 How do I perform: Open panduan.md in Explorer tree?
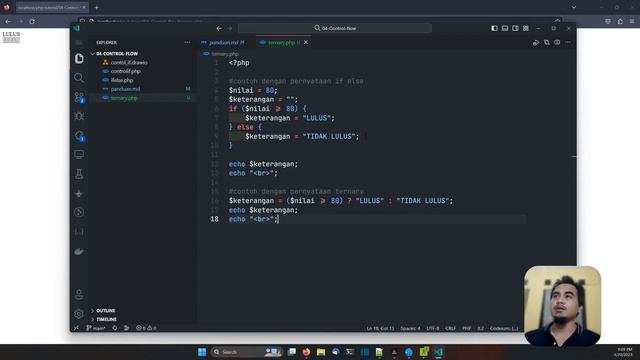pos(125,89)
